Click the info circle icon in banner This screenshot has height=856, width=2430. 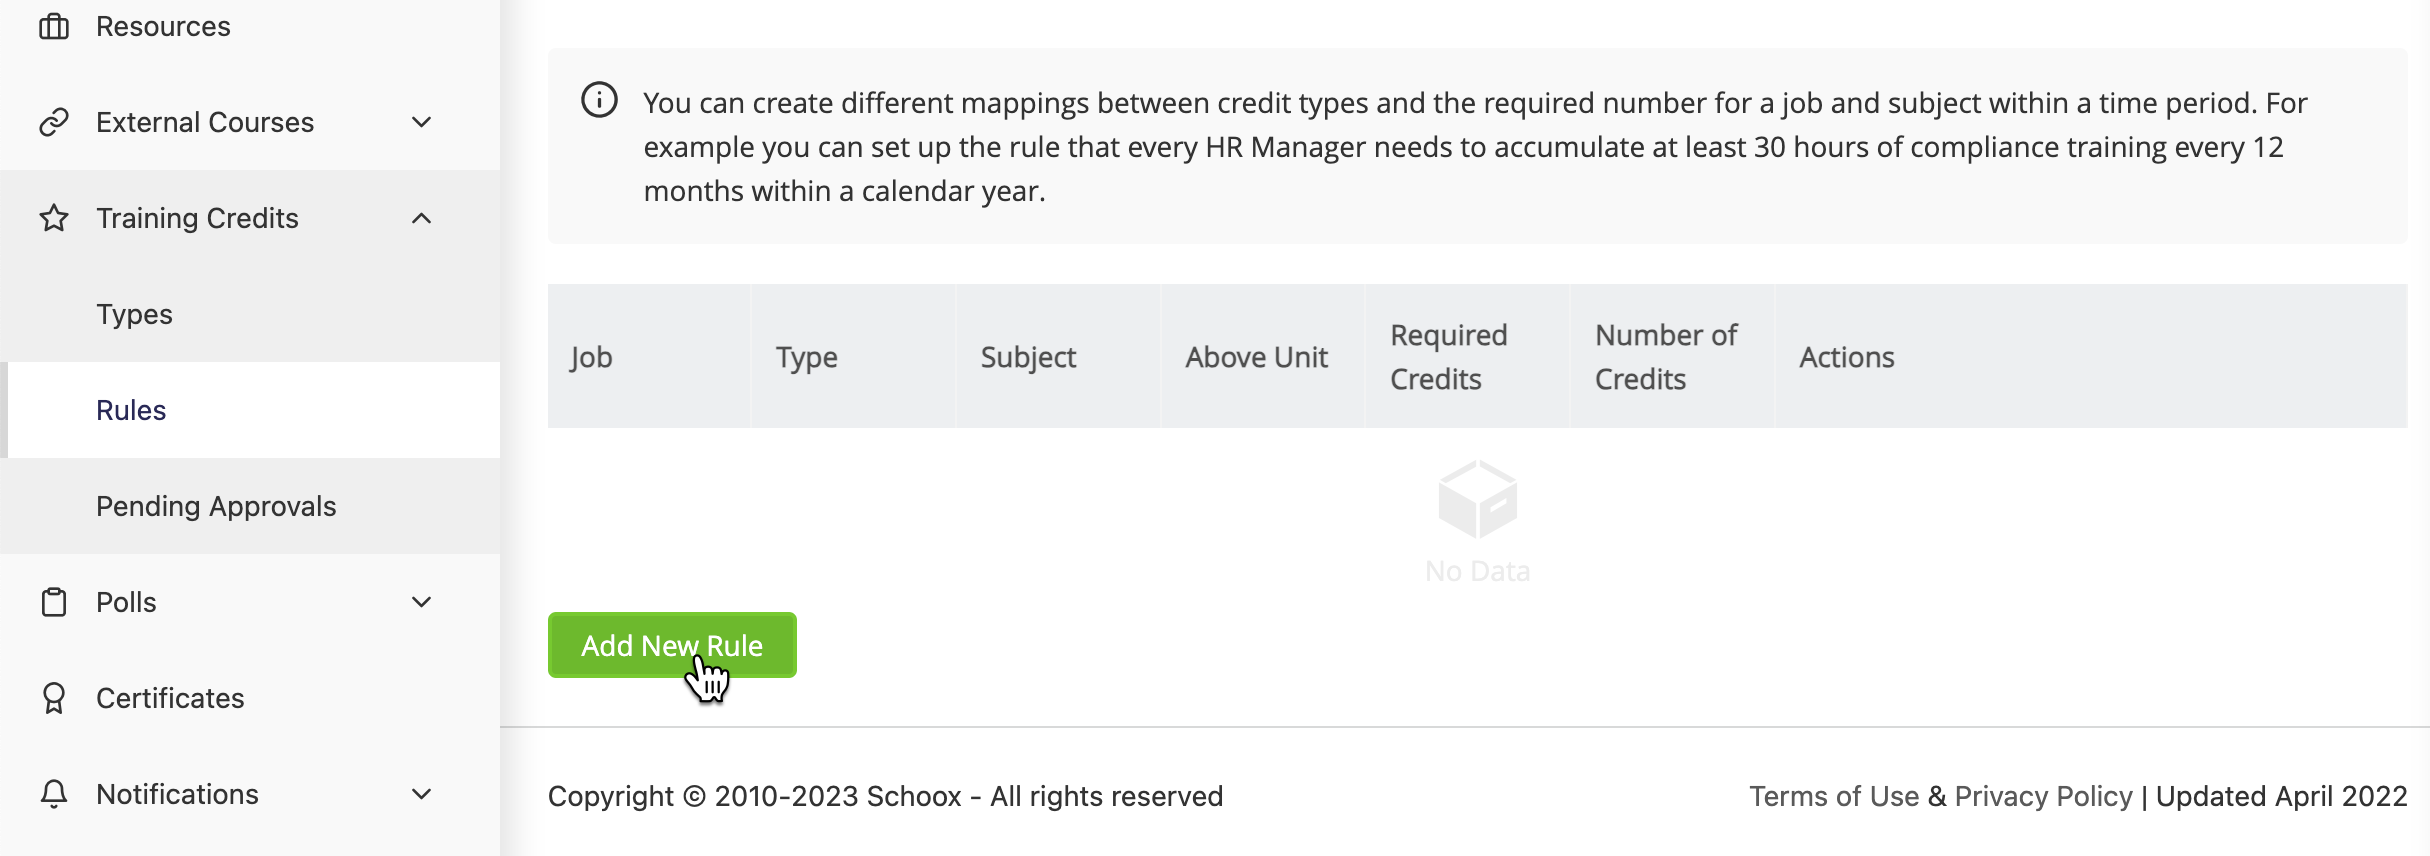pos(599,100)
